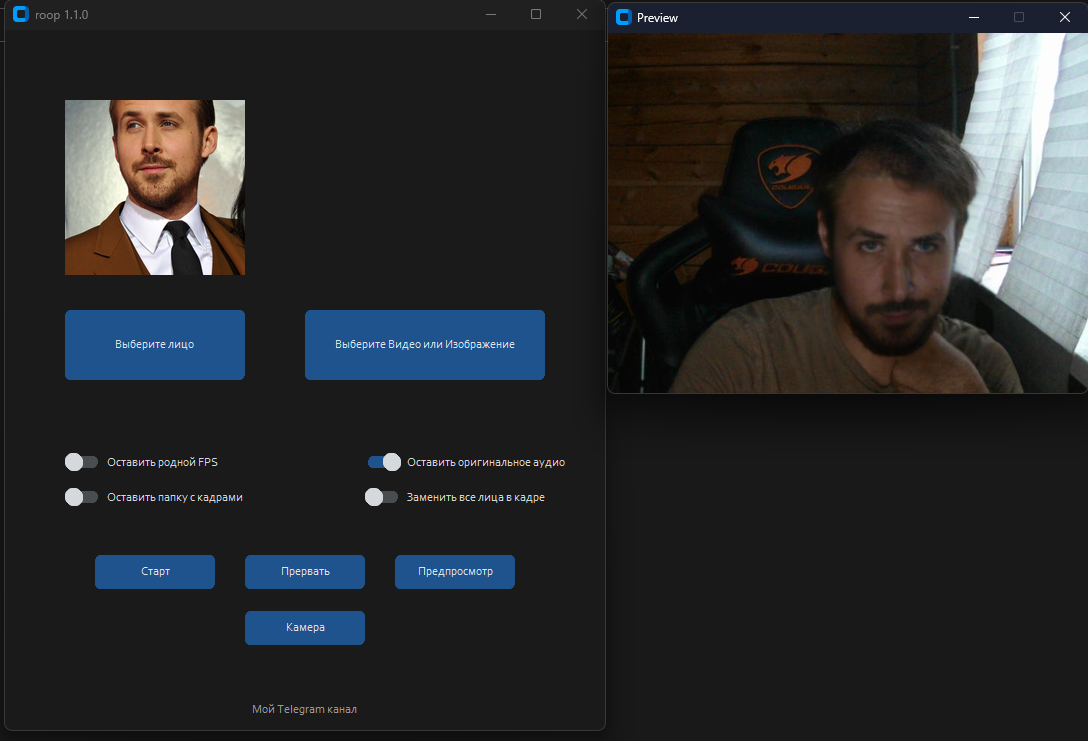Screen dimensions: 1088x741
Task: Minimize the roop 1.1.0 window
Action: pyautogui.click(x=490, y=15)
